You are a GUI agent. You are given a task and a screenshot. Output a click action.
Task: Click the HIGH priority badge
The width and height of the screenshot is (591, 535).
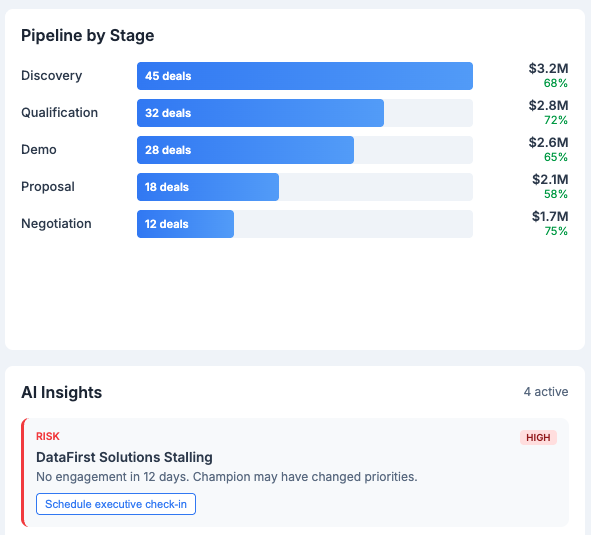538,437
